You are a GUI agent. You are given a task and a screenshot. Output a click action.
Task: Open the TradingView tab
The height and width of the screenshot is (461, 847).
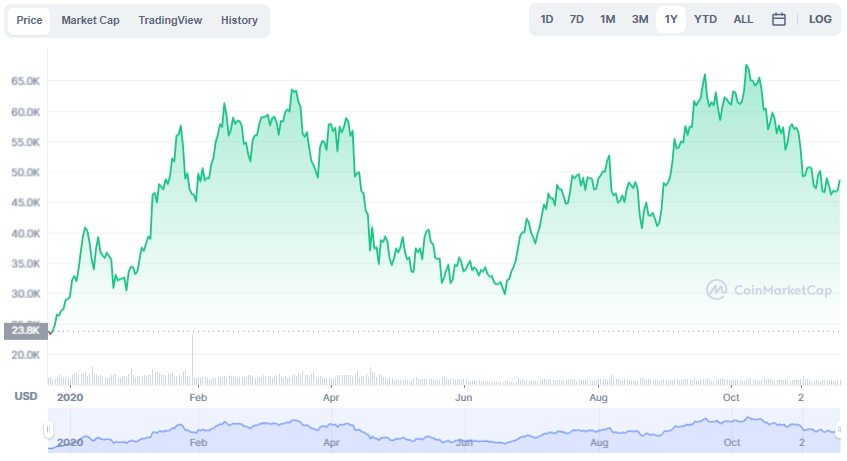170,21
